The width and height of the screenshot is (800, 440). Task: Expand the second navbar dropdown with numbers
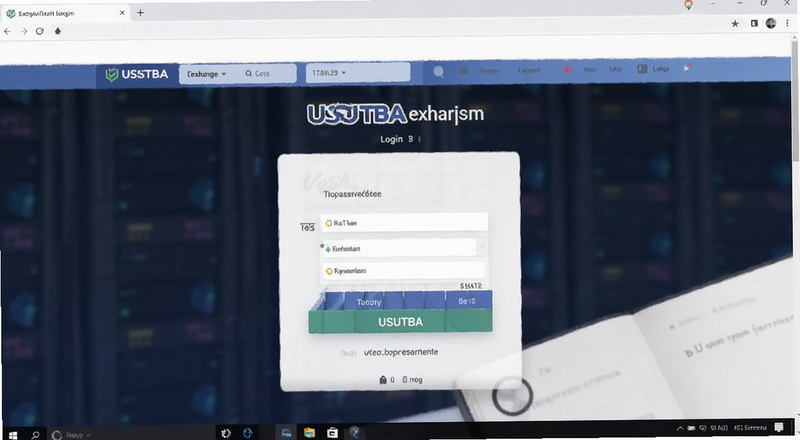(x=357, y=73)
